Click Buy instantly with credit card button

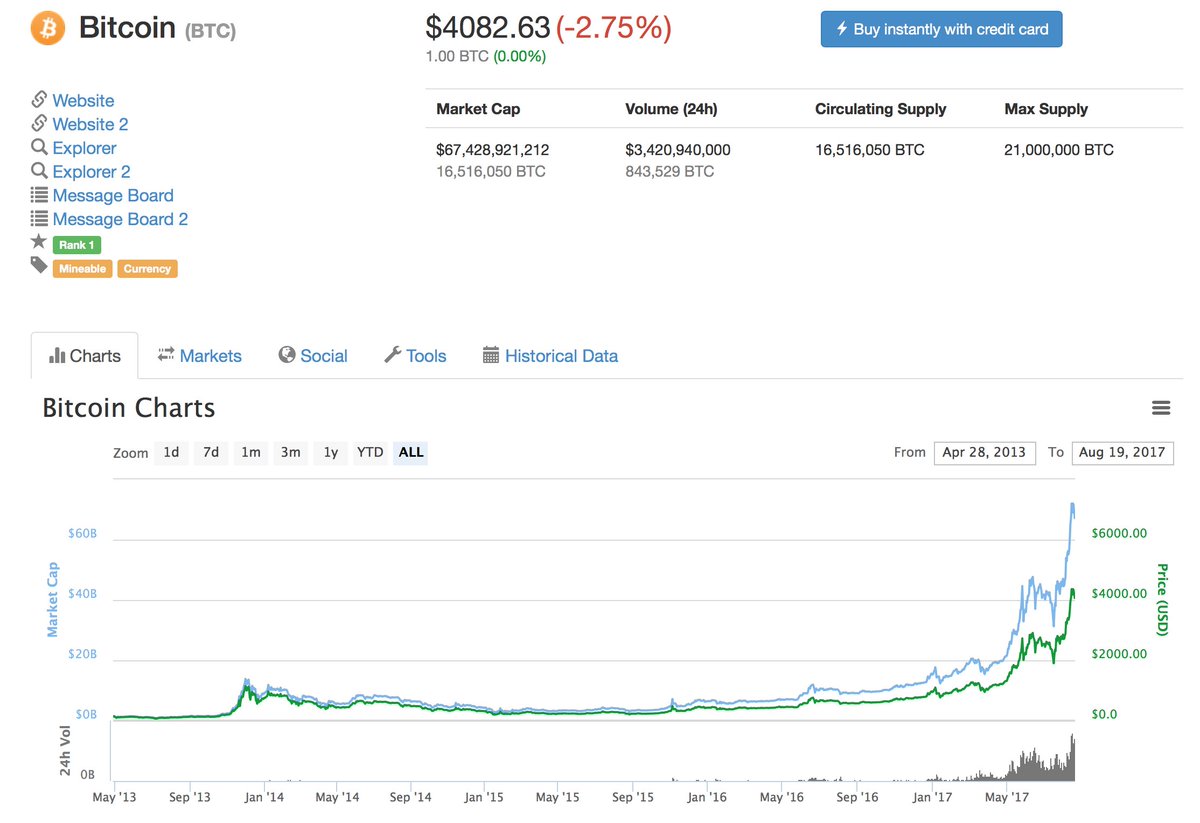941,29
